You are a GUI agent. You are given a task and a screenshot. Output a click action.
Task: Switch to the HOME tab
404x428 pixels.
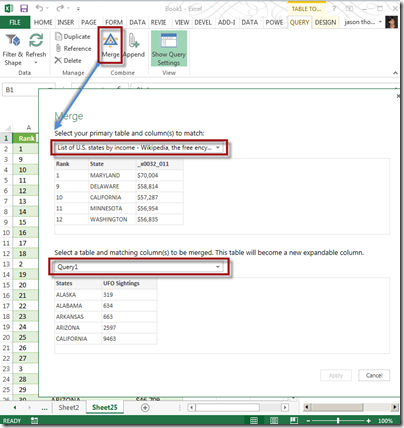pos(43,22)
